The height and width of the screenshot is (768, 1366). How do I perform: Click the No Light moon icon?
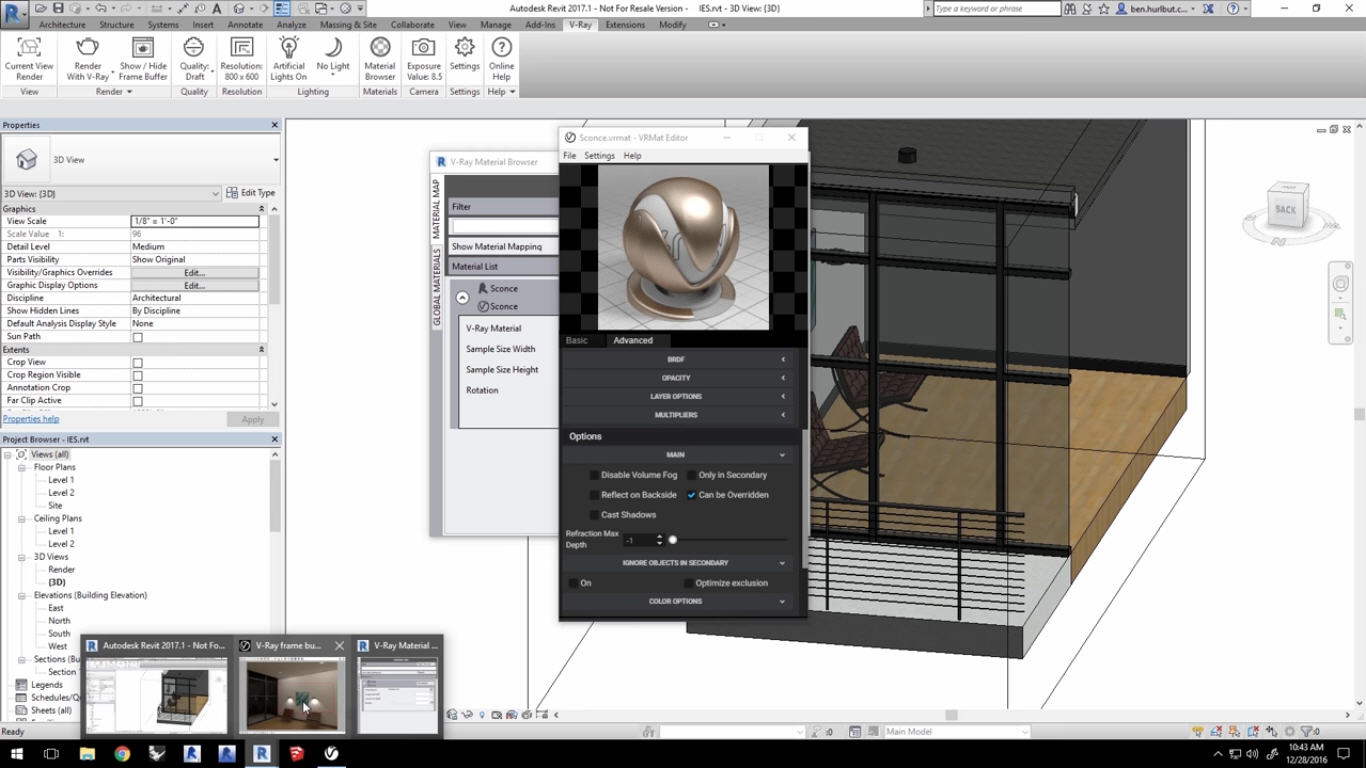(333, 47)
